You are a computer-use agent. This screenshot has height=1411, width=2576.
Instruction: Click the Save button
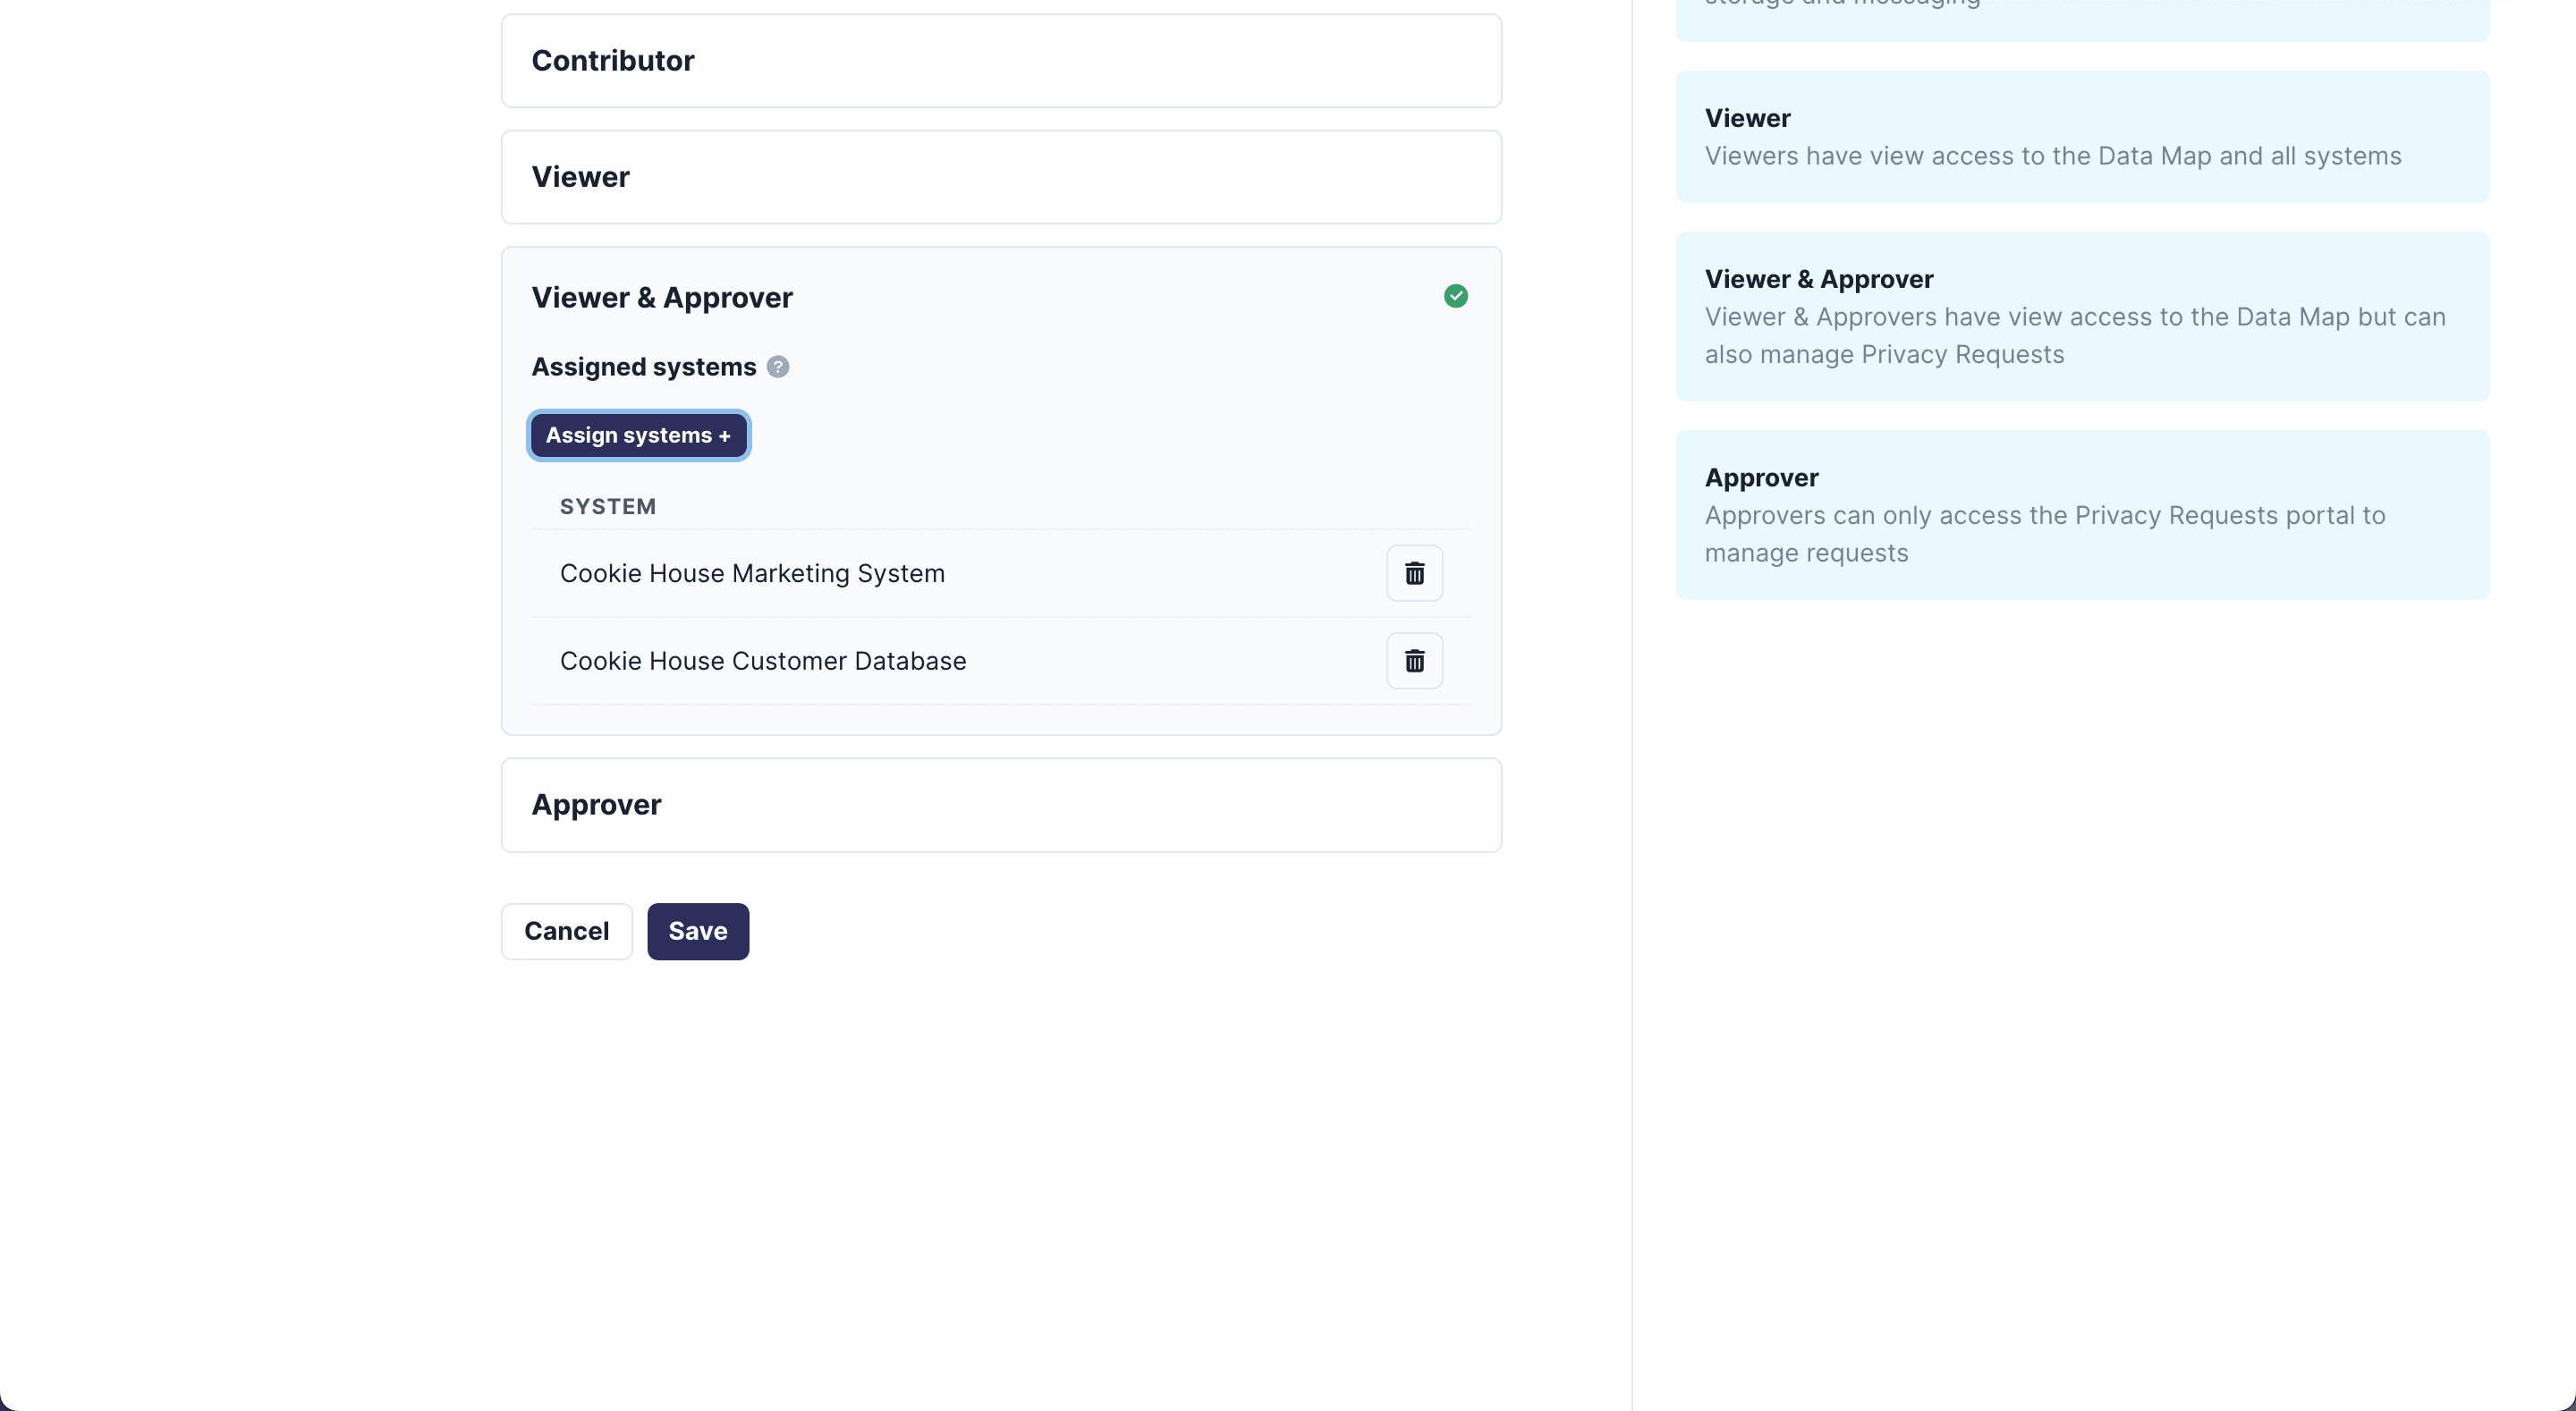698,931
